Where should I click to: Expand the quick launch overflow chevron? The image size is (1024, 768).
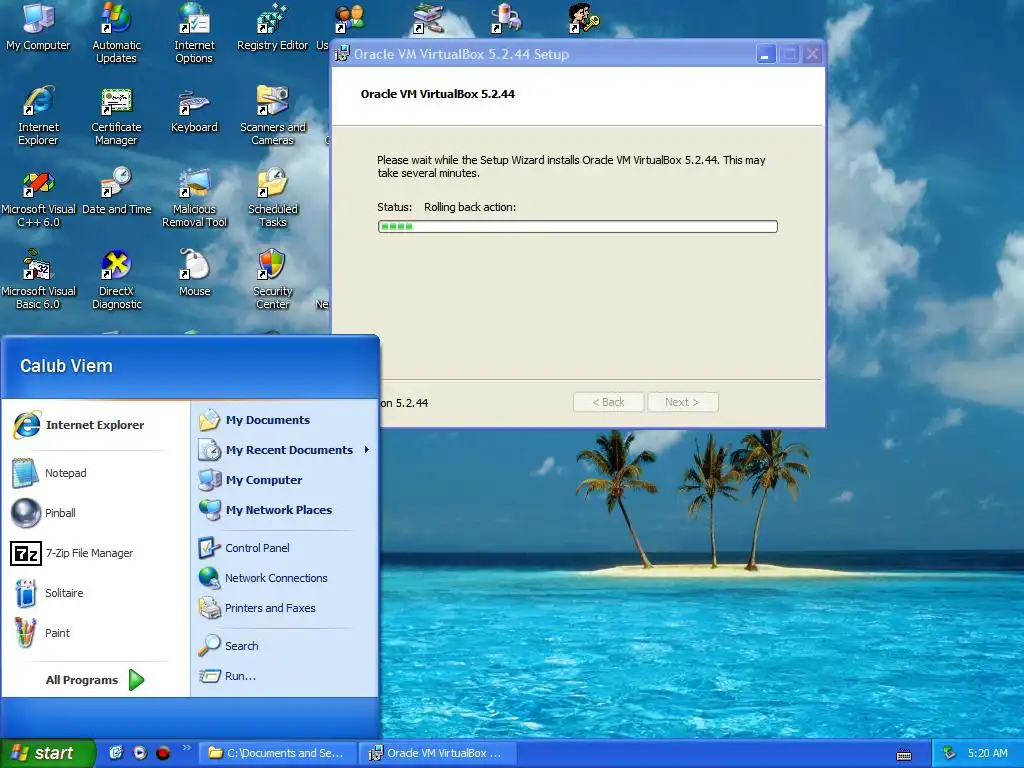point(187,748)
